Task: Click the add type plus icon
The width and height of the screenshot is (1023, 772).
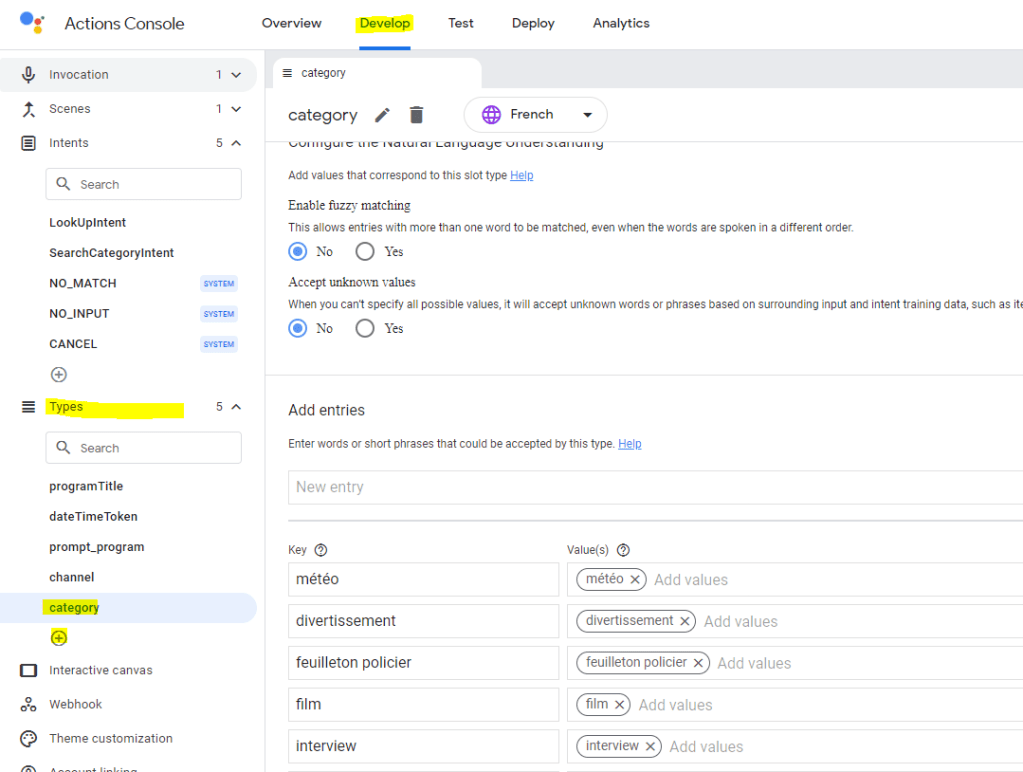Action: (59, 638)
